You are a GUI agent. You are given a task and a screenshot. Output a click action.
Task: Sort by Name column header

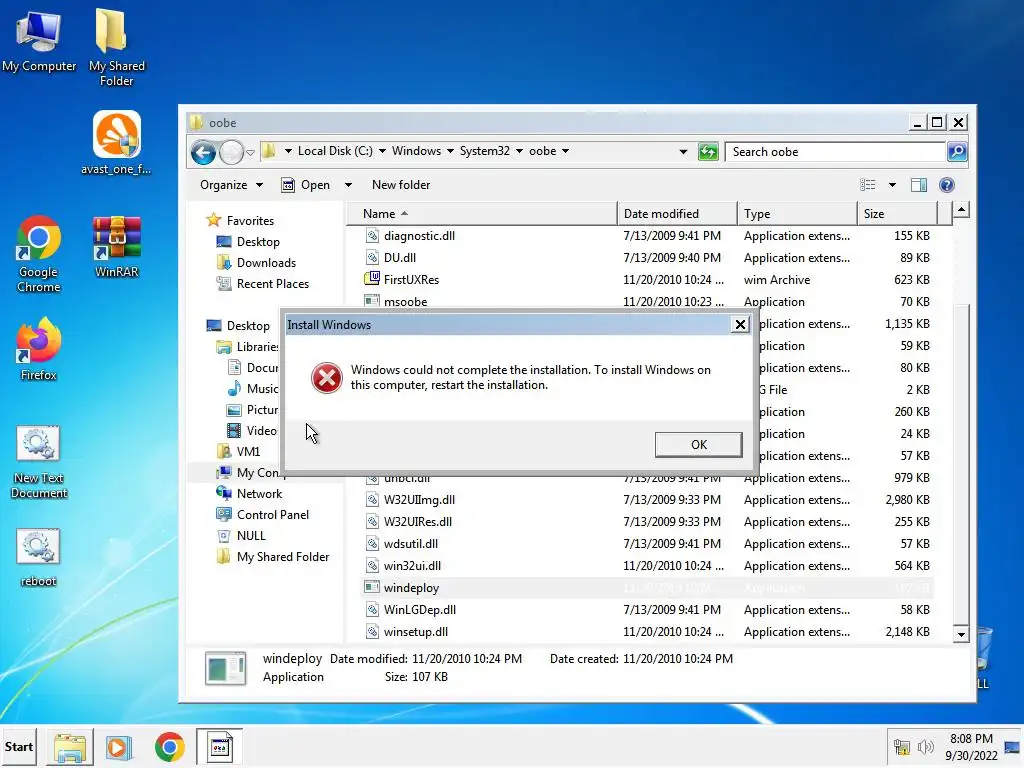(x=481, y=214)
